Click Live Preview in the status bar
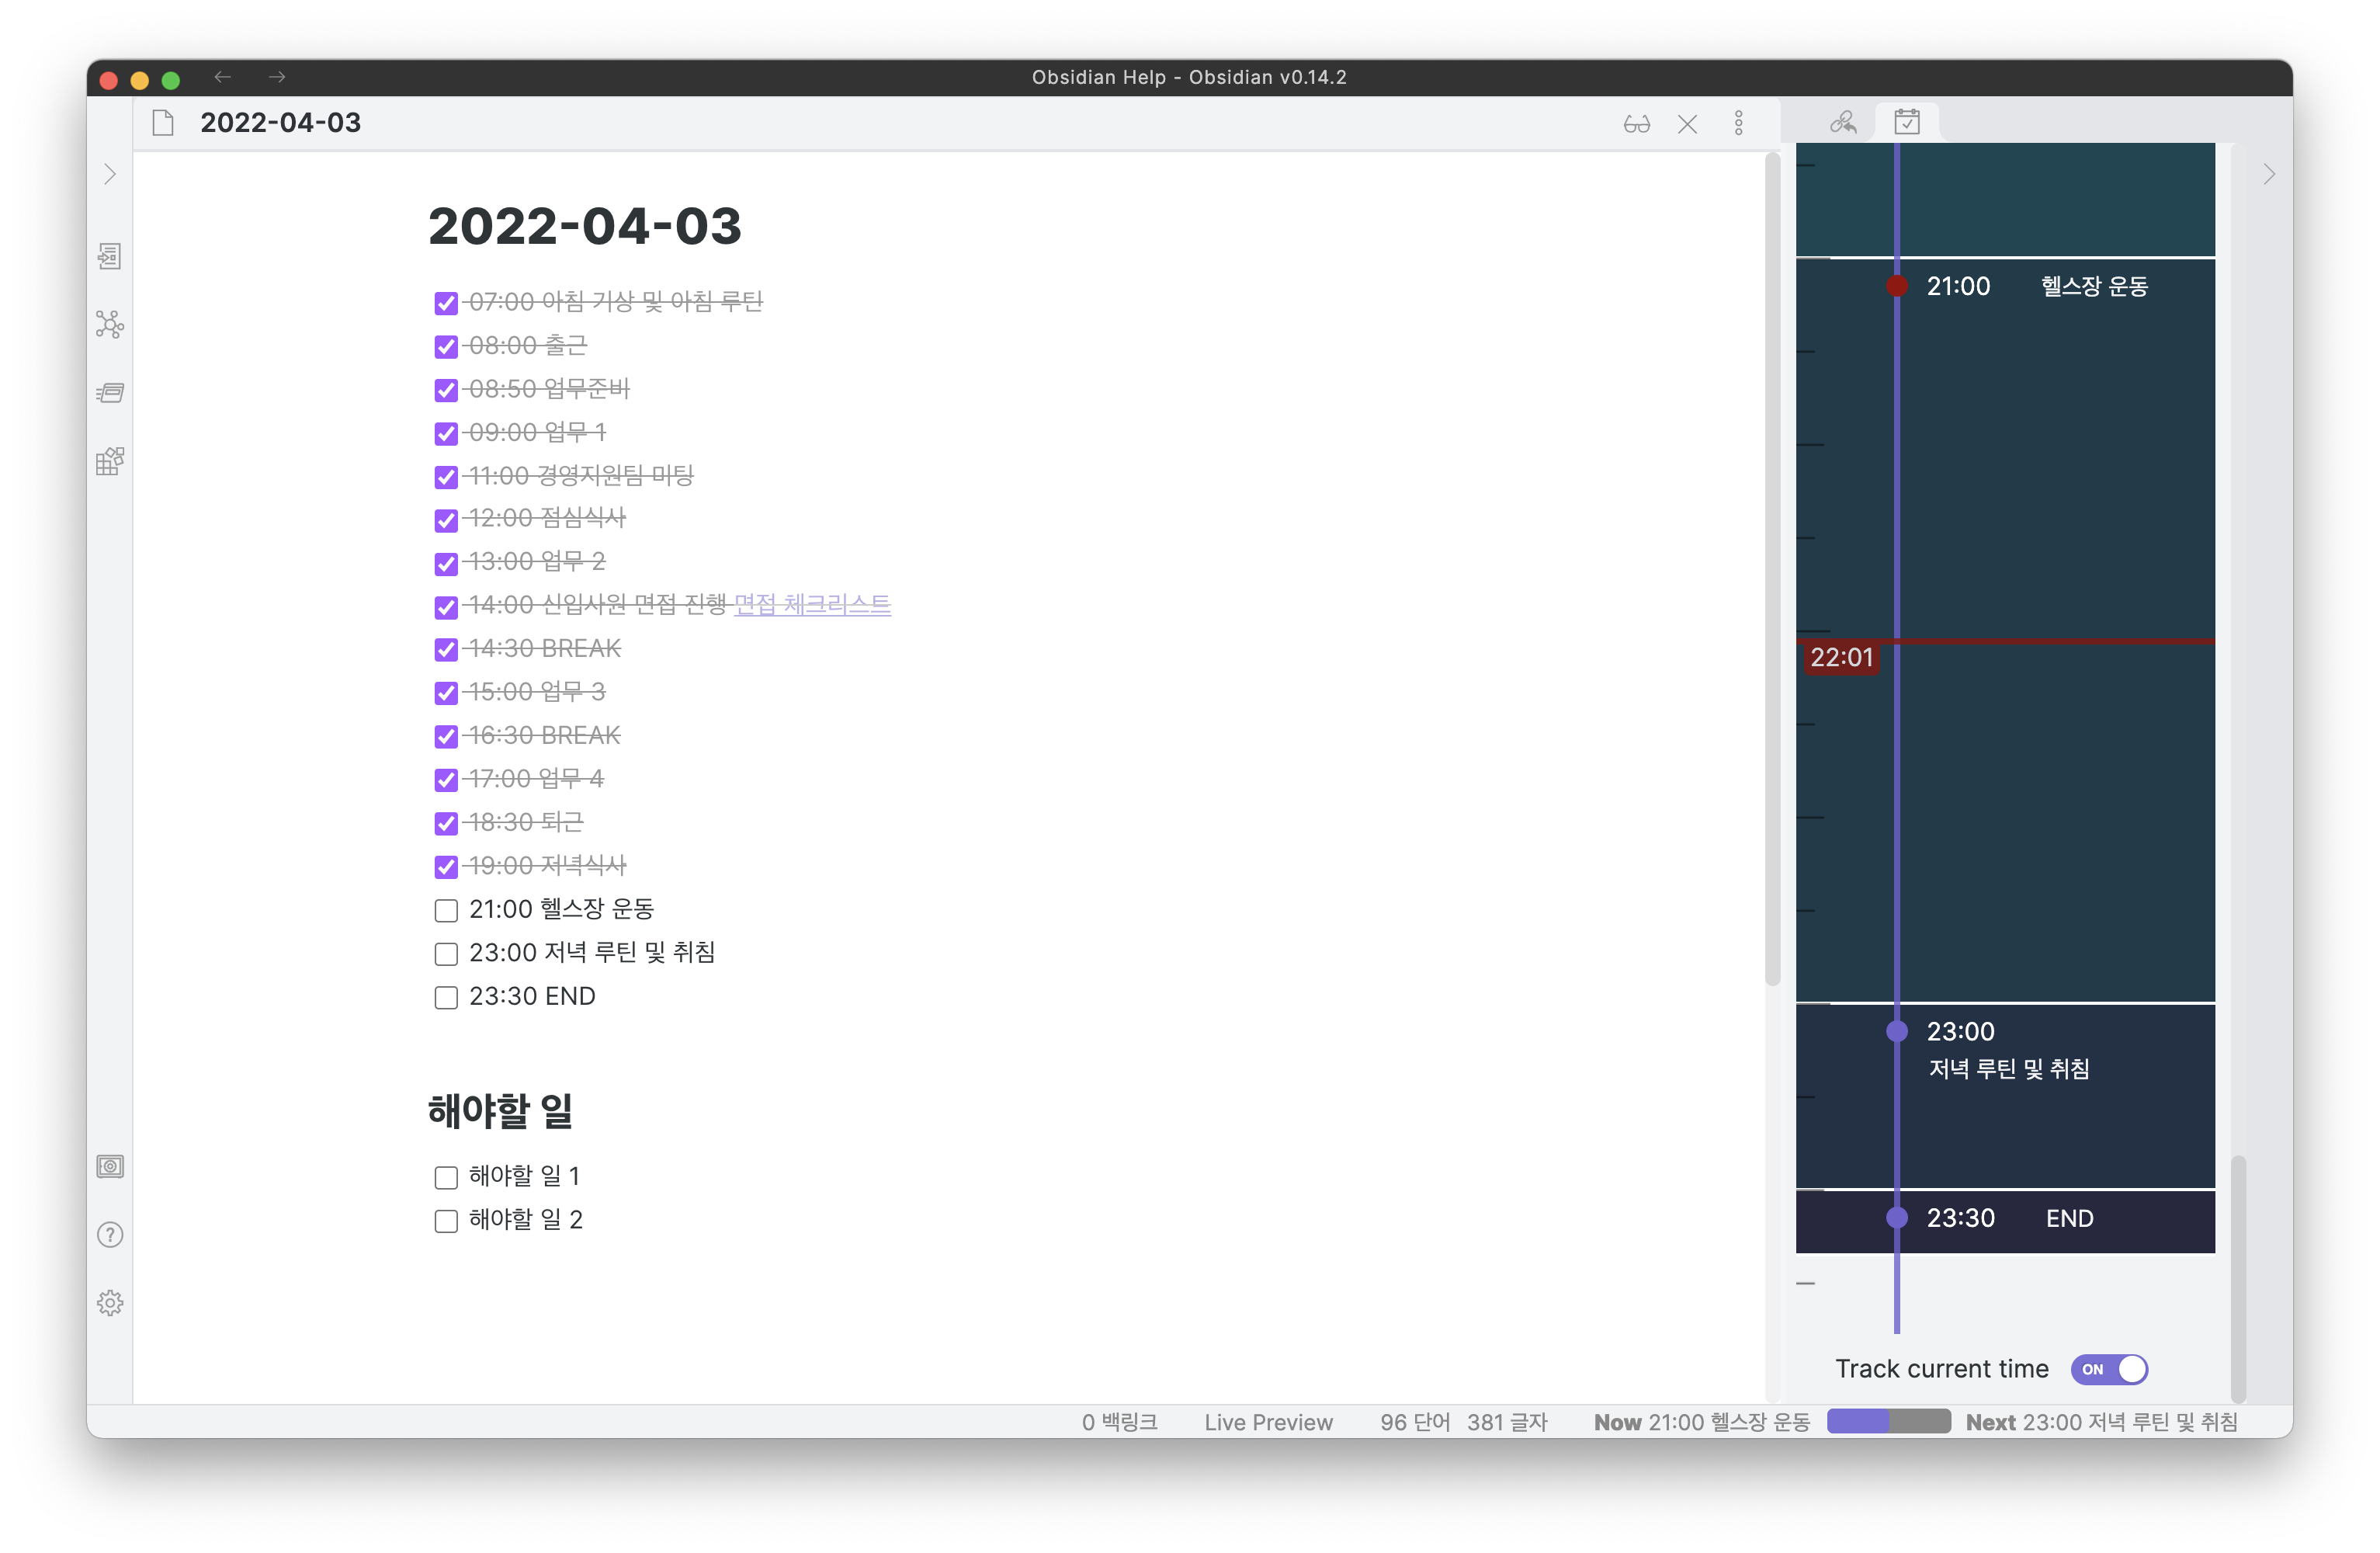 point(1268,1422)
